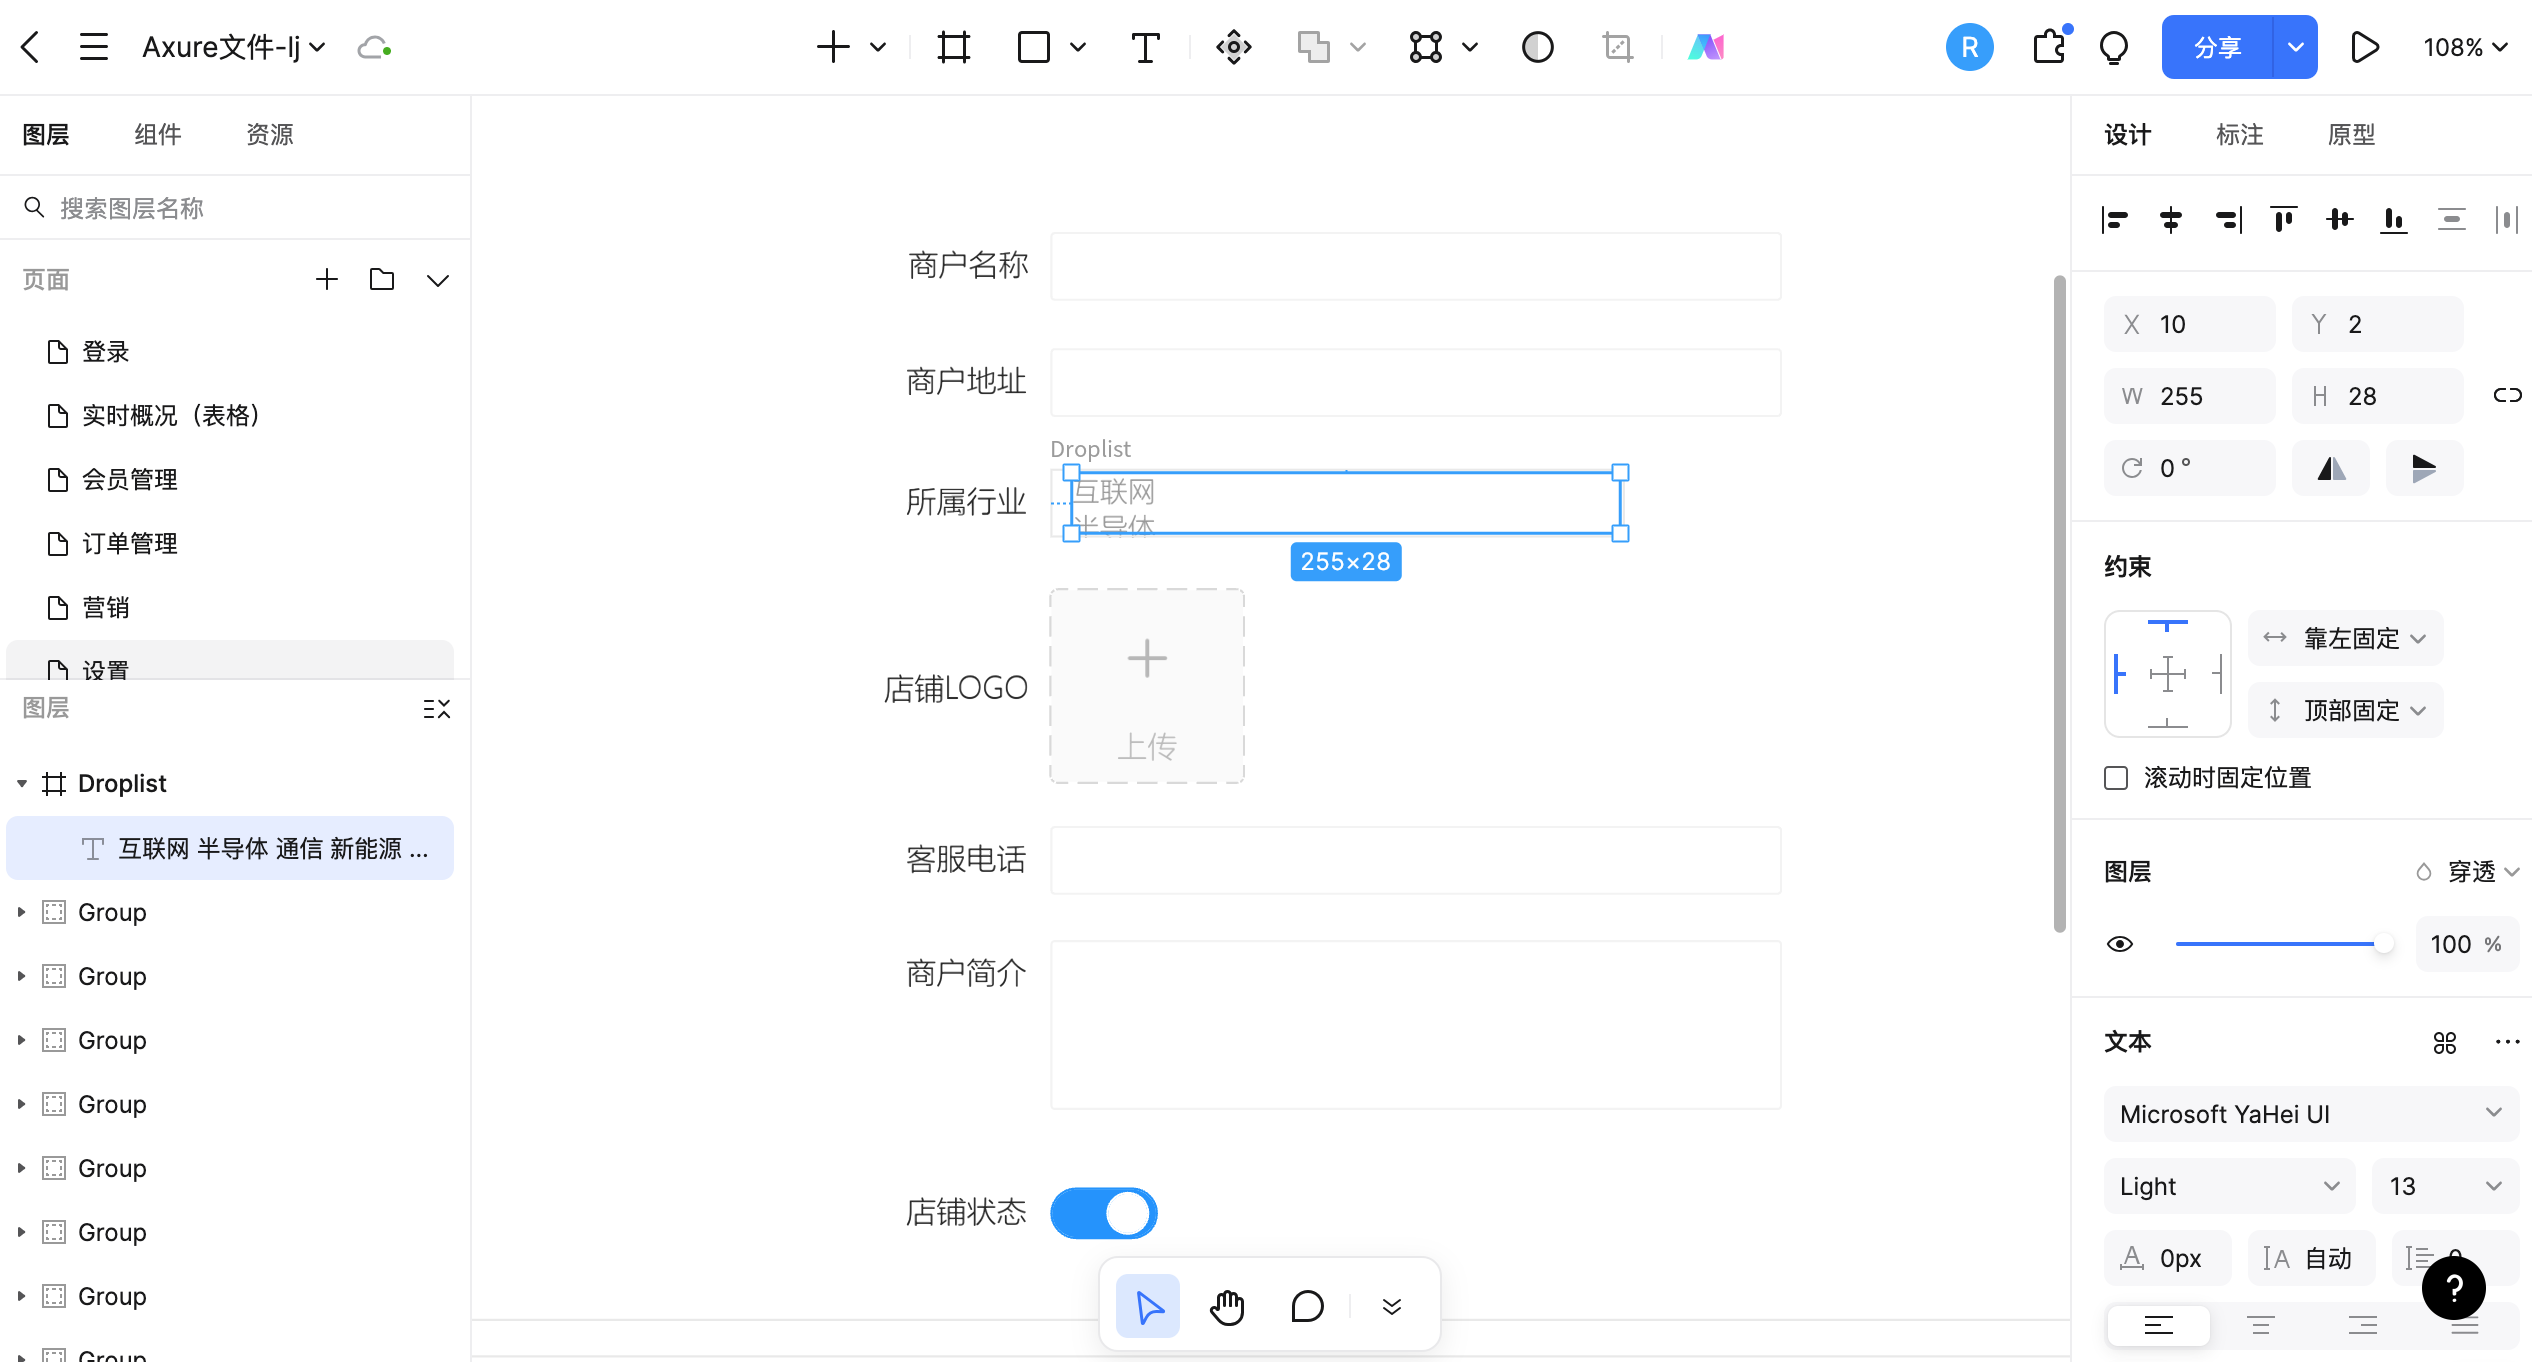Align selection to left edge

2114,220
